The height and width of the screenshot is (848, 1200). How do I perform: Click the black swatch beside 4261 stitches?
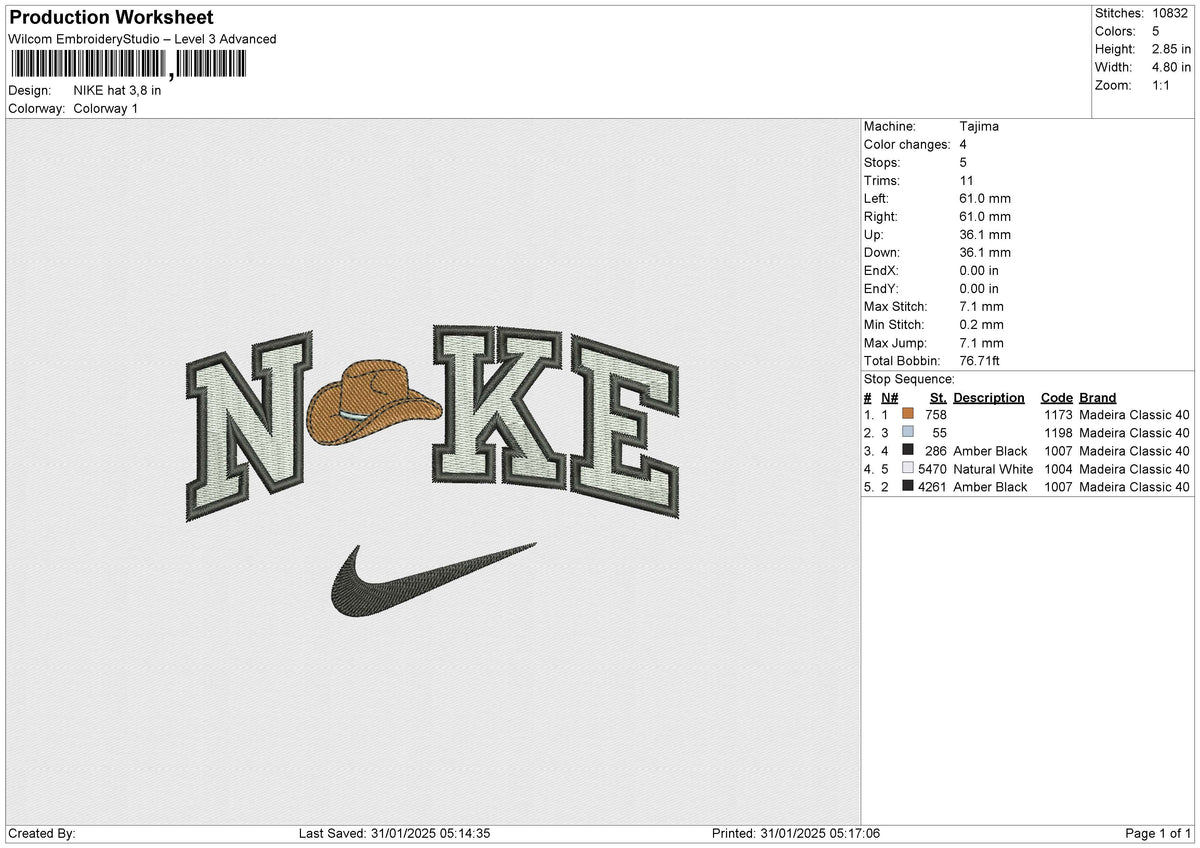click(908, 487)
